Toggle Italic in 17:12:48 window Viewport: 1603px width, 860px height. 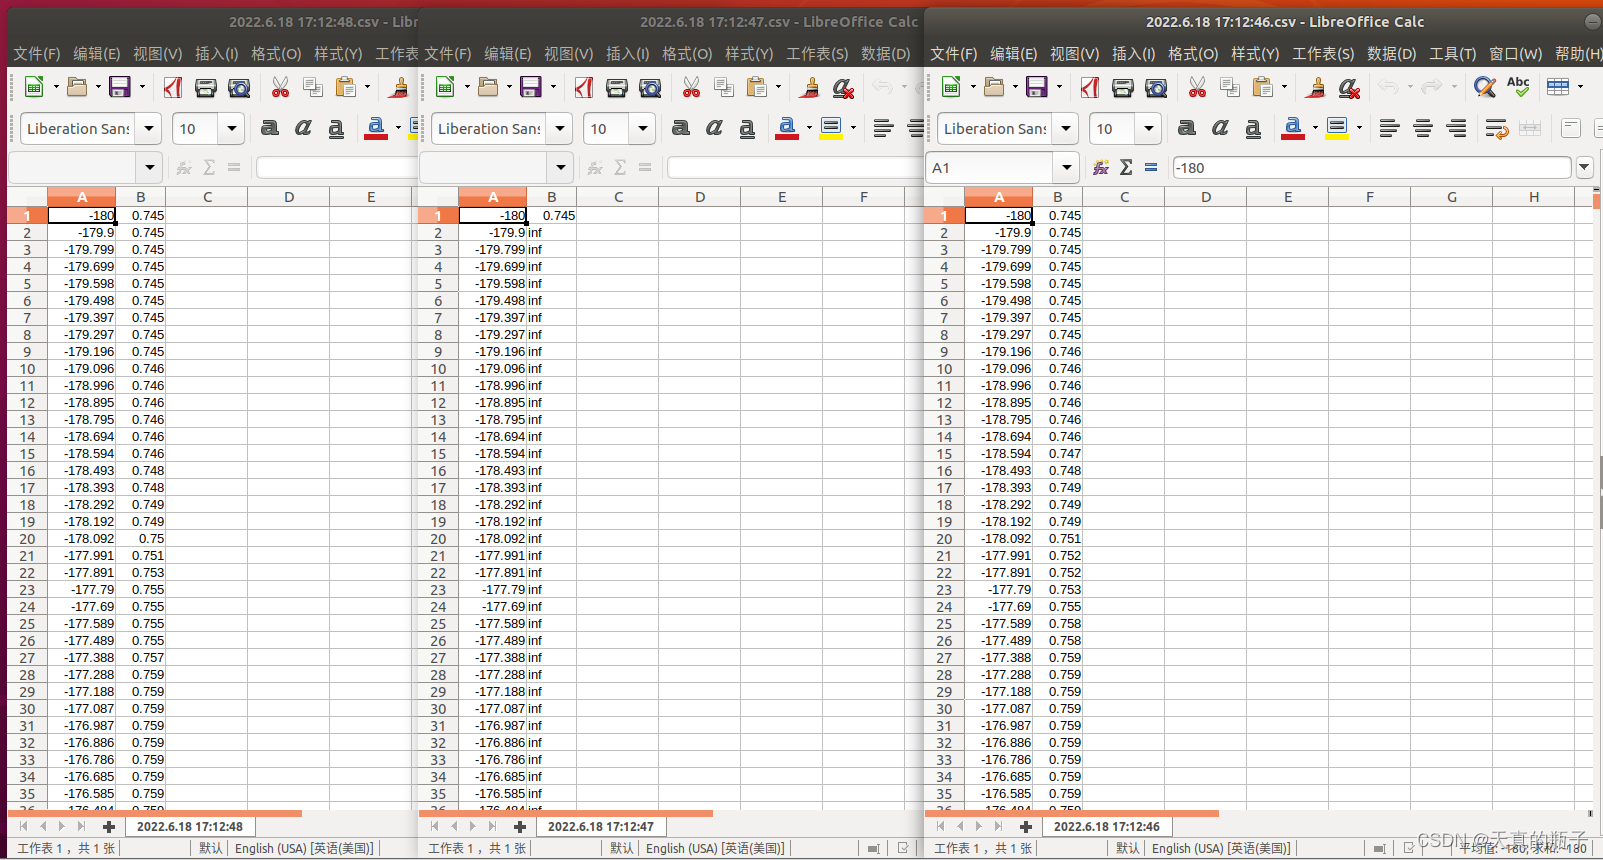(303, 128)
